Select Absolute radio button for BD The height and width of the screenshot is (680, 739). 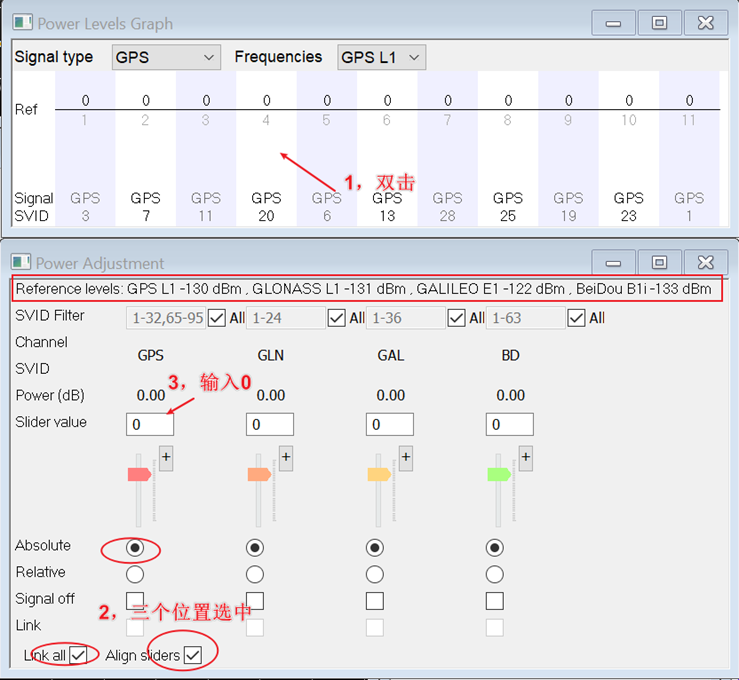pyautogui.click(x=494, y=547)
